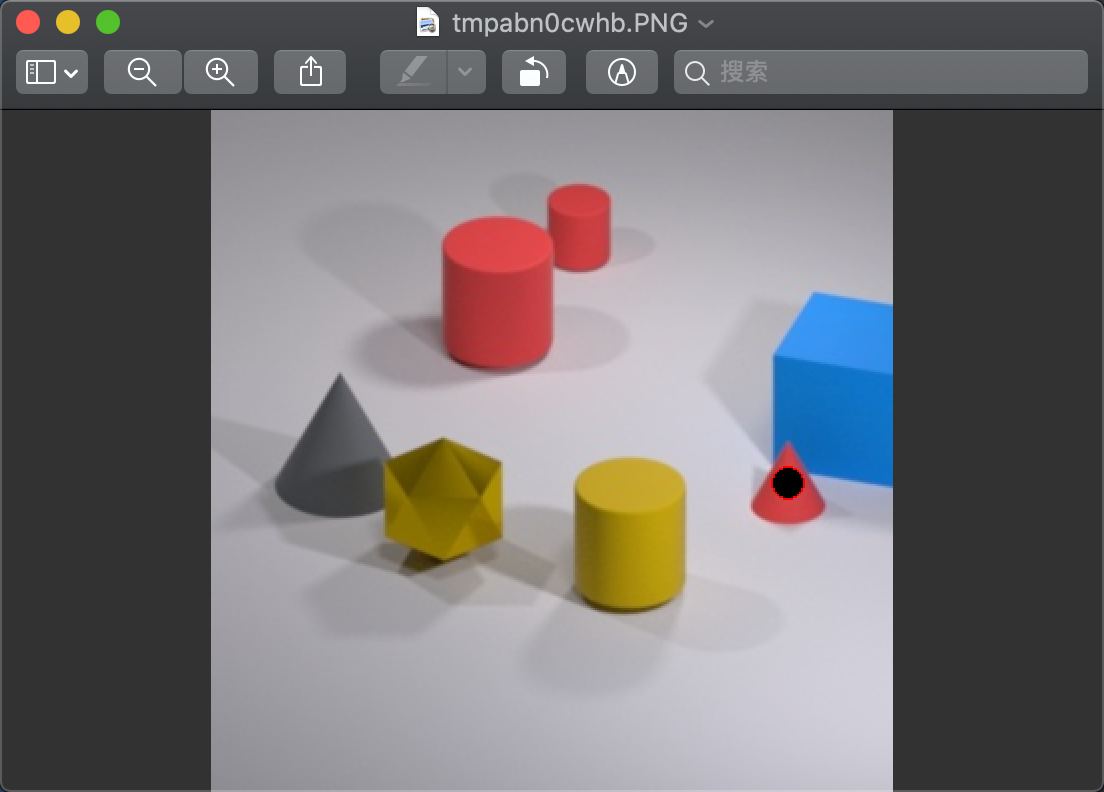The height and width of the screenshot is (792, 1104).
Task: Click the displayed image of 3D shapes
Action: coord(552,451)
